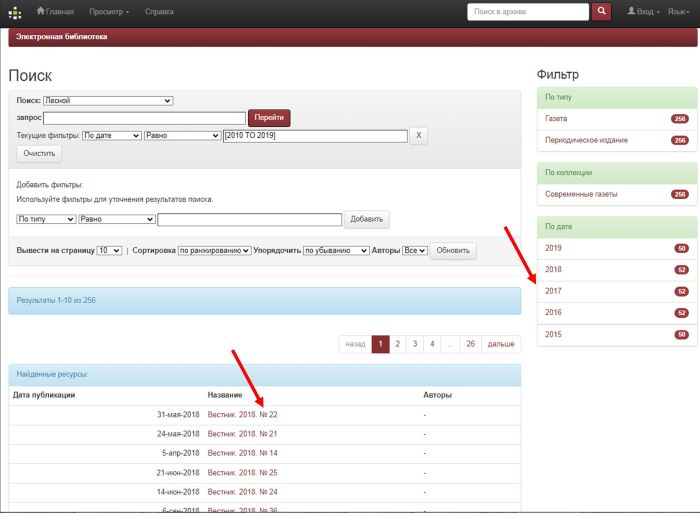
Task: Select pagination page 1
Action: tap(380, 344)
